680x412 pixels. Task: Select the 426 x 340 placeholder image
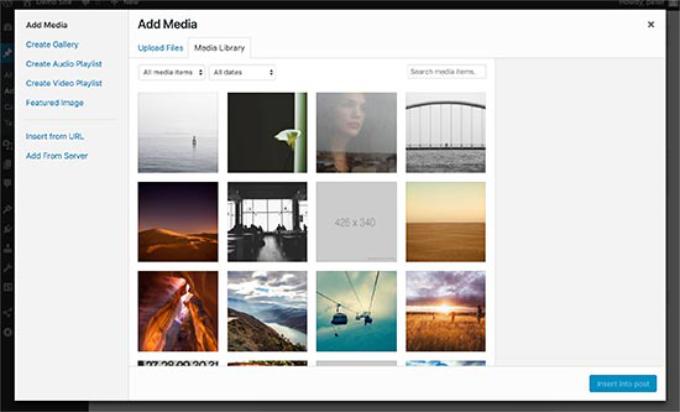pyautogui.click(x=356, y=221)
